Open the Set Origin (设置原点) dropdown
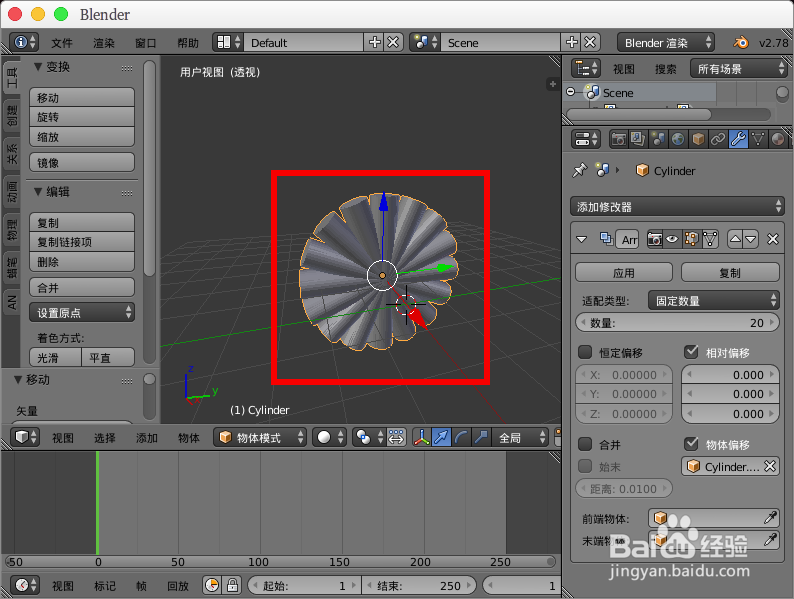The height and width of the screenshot is (599, 794). pos(82,312)
